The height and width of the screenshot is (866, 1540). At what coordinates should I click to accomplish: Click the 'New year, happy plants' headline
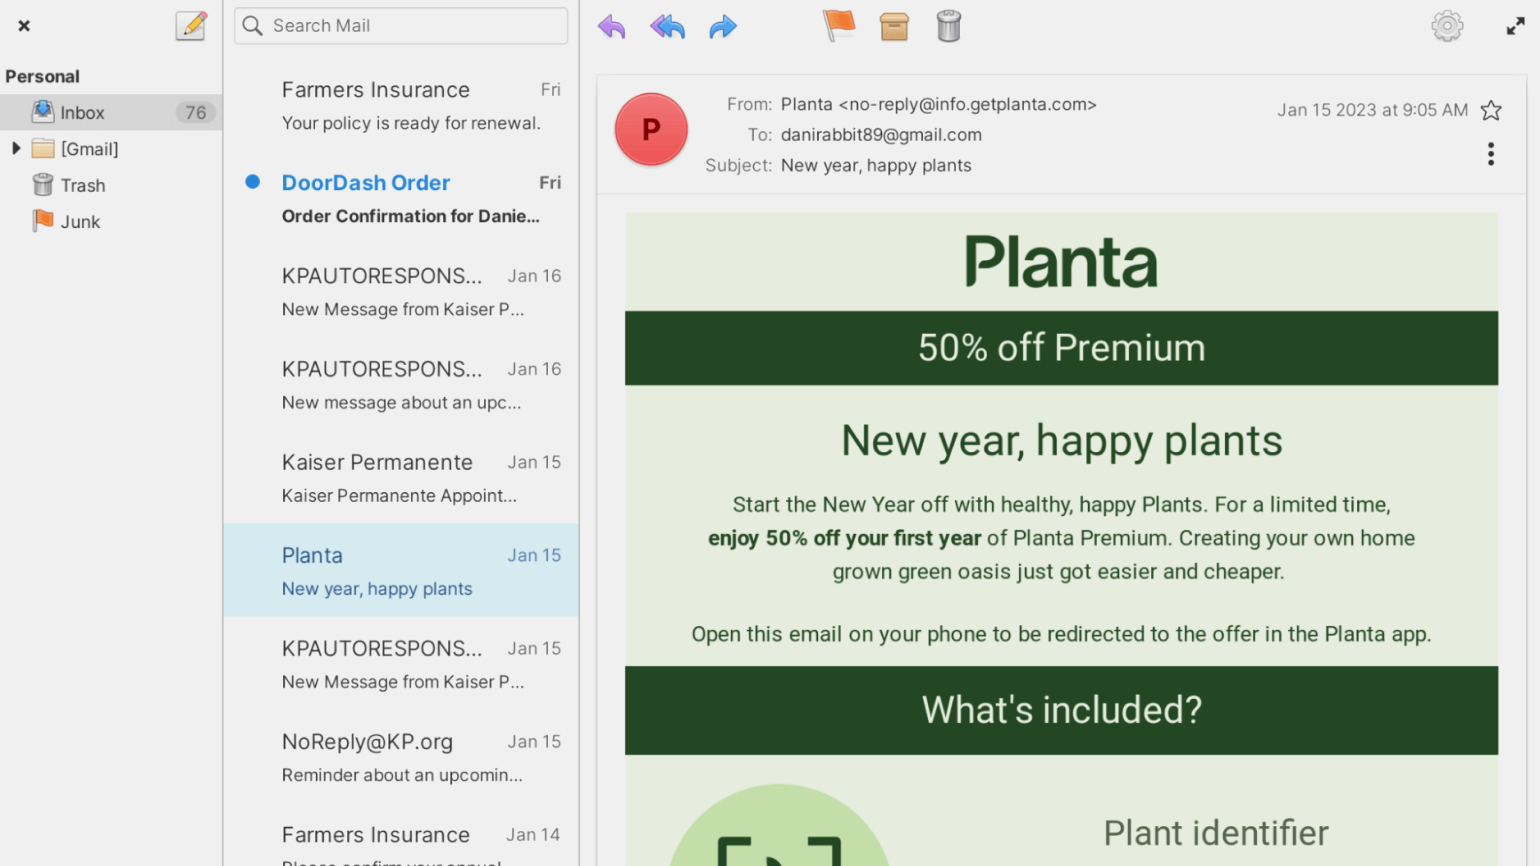tap(1061, 441)
